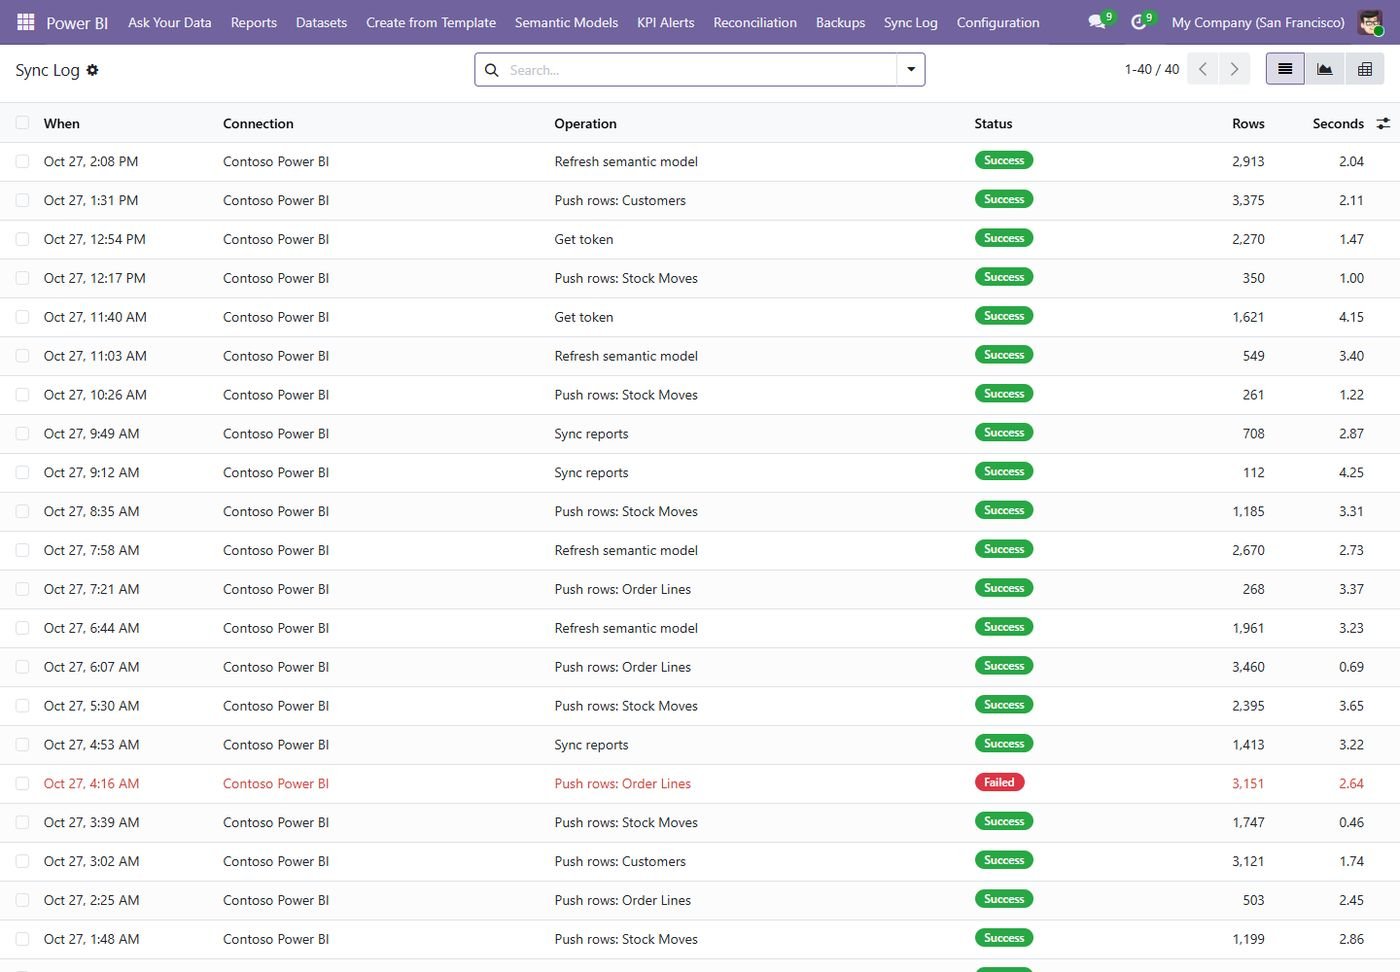The height and width of the screenshot is (972, 1400).
Task: Check the Oct 27, 2:08 PM row
Action: pyautogui.click(x=22, y=161)
